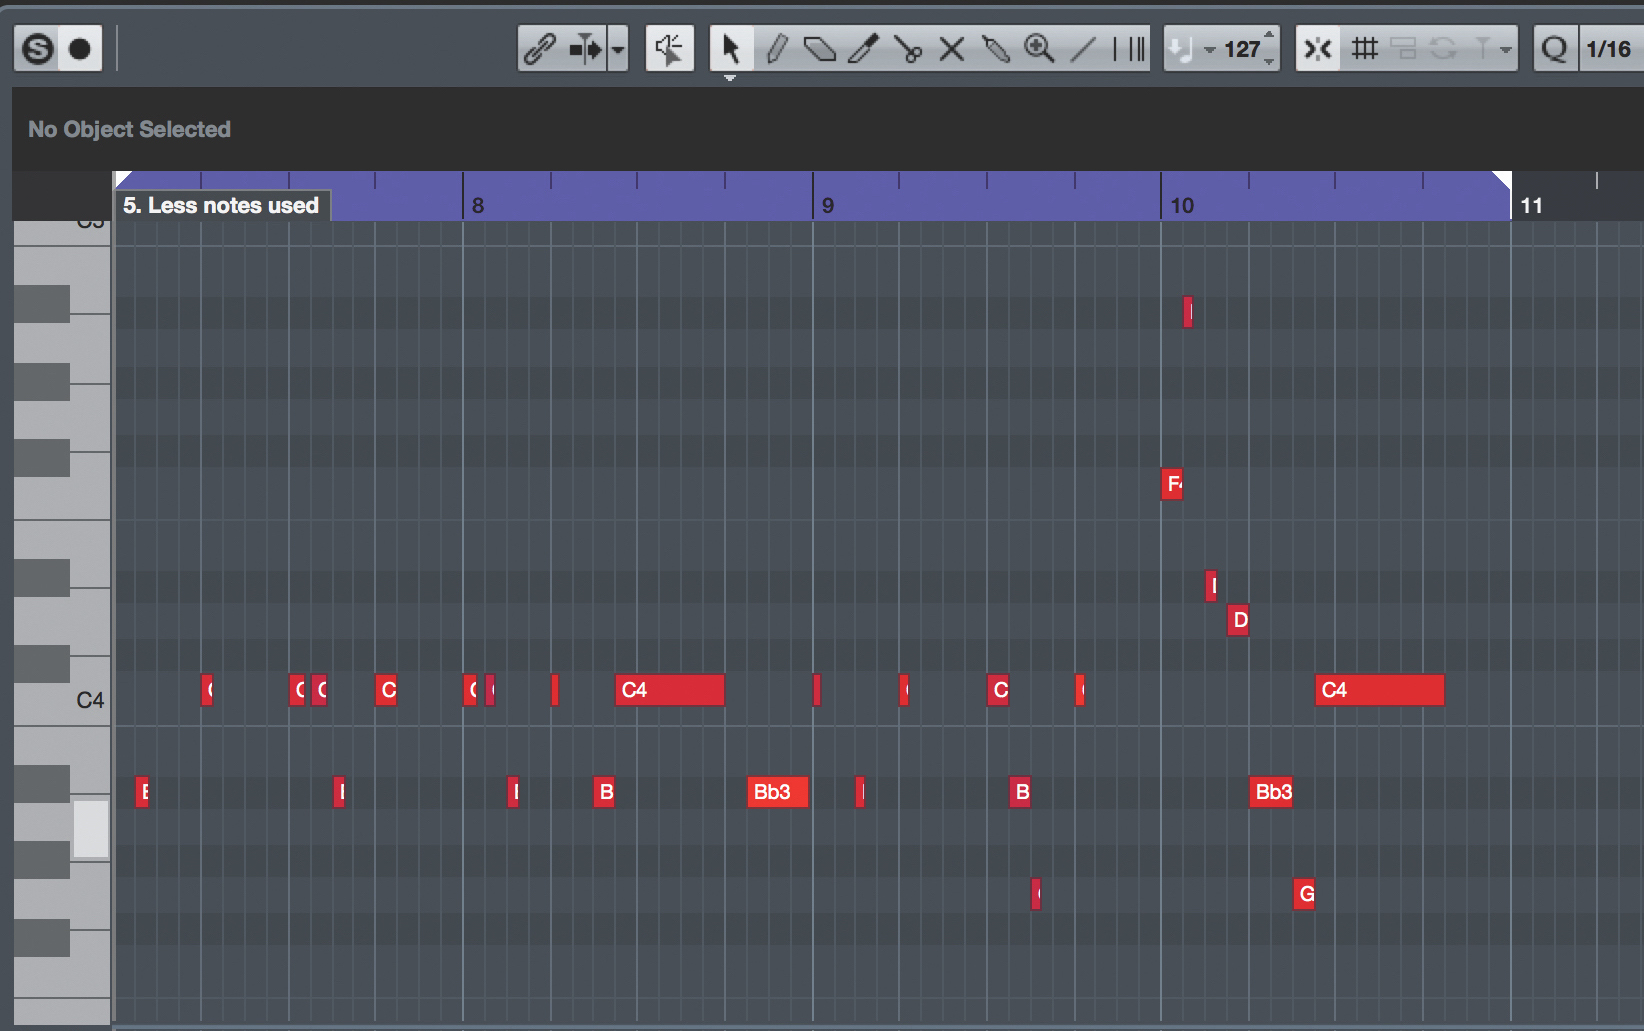This screenshot has height=1031, width=1644.
Task: Click the 127 velocity value field
Action: (x=1242, y=49)
